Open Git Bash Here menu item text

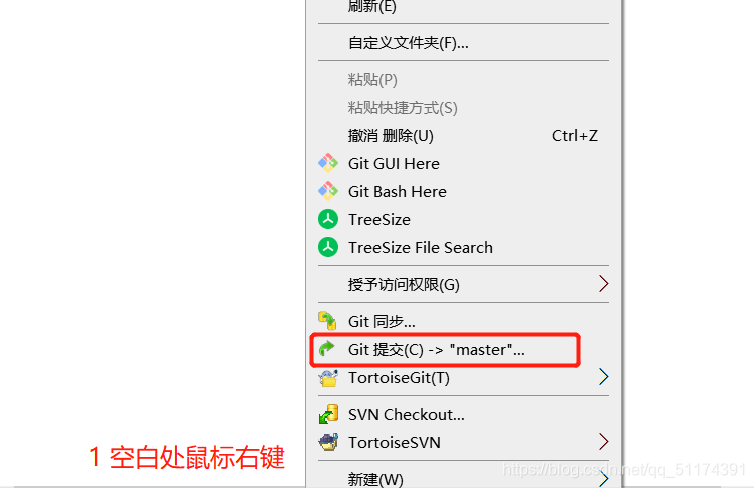click(x=397, y=192)
